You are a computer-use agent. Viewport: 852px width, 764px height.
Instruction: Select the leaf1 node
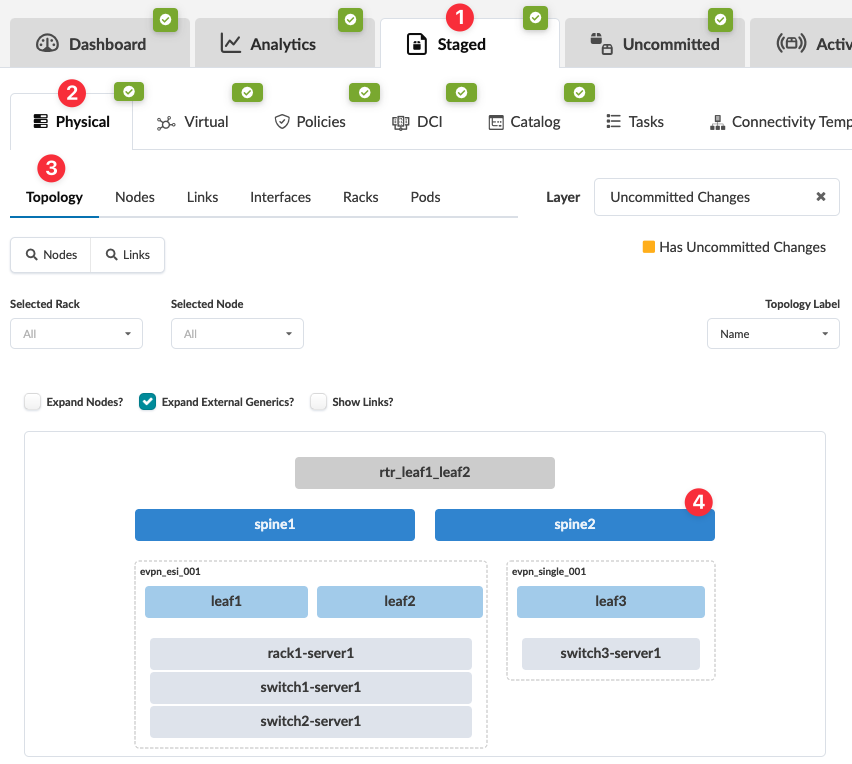pyautogui.click(x=226, y=601)
